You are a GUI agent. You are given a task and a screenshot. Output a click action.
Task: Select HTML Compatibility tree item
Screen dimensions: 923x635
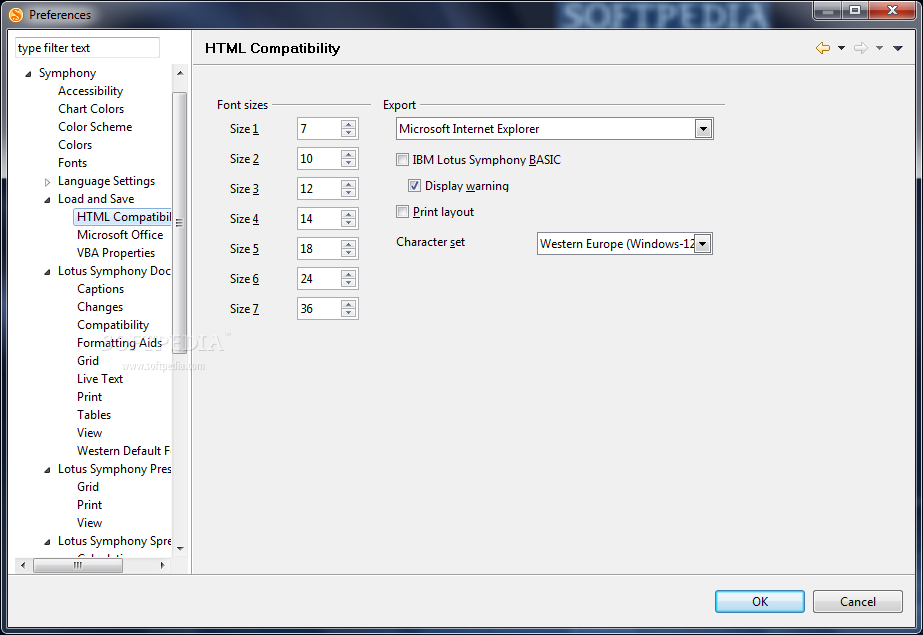coord(124,217)
